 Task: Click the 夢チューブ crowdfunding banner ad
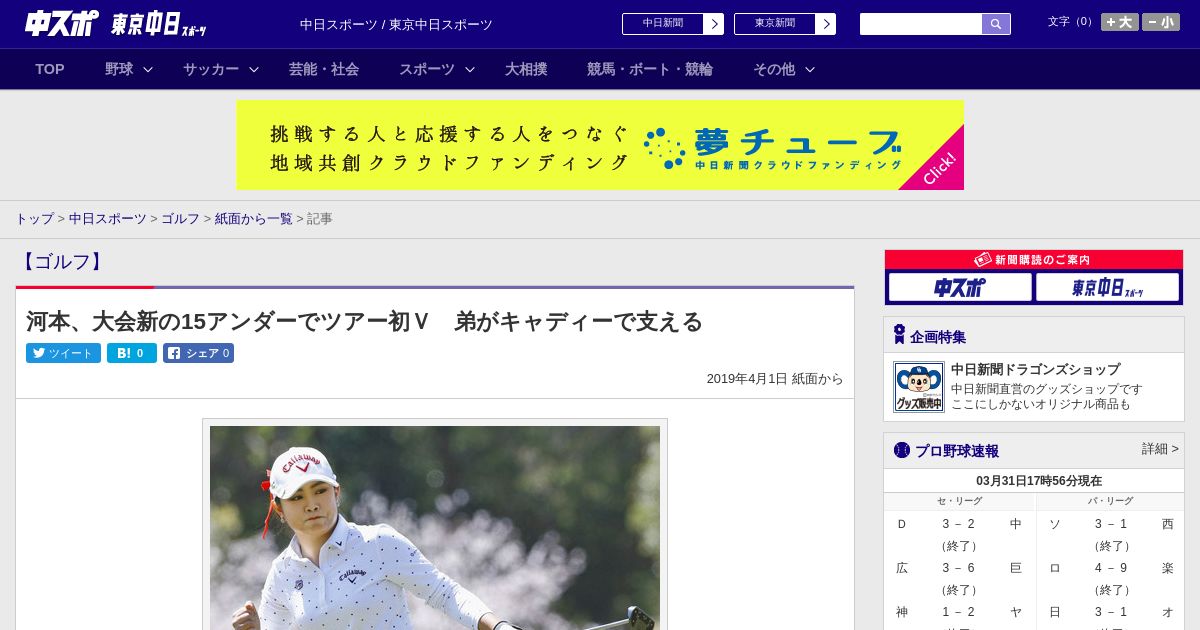coord(600,145)
